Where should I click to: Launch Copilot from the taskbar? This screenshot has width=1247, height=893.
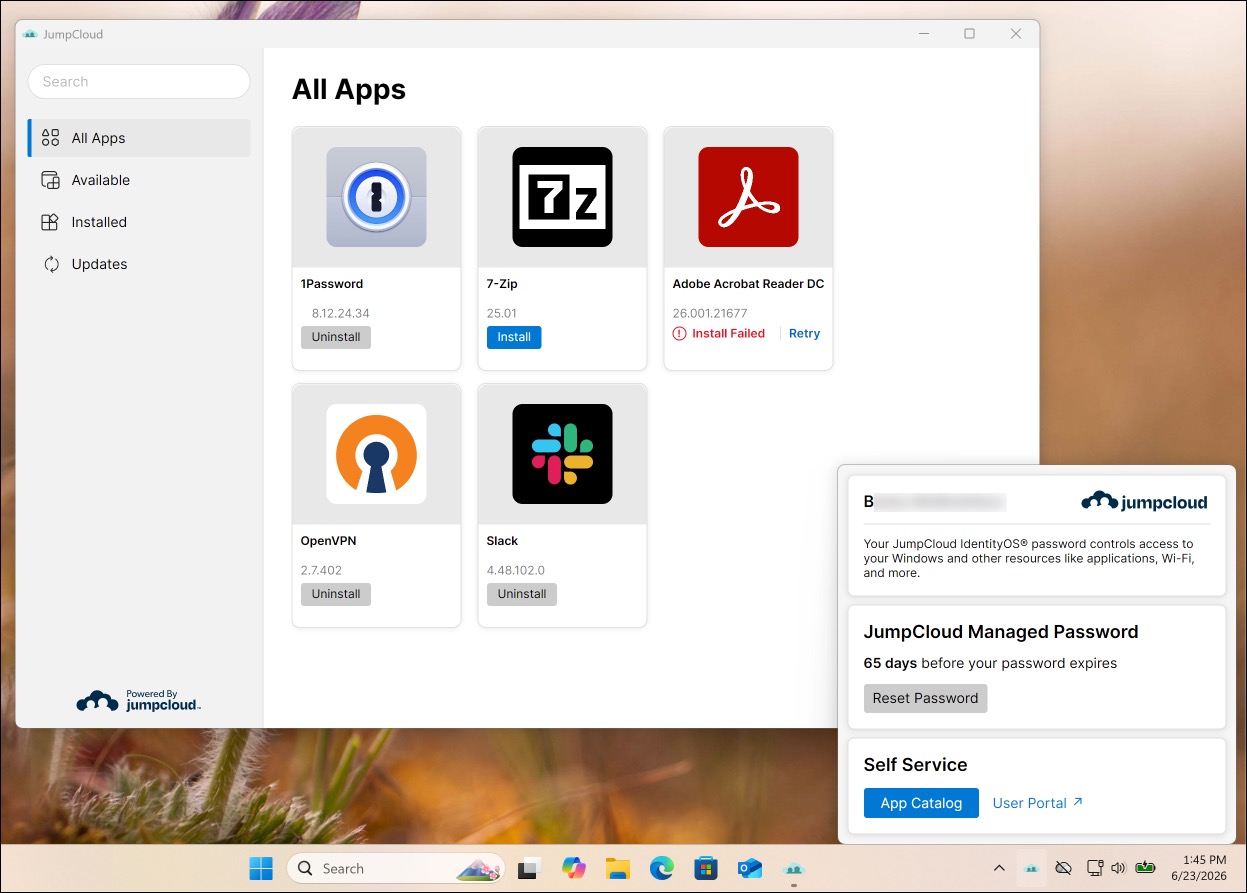pos(573,868)
